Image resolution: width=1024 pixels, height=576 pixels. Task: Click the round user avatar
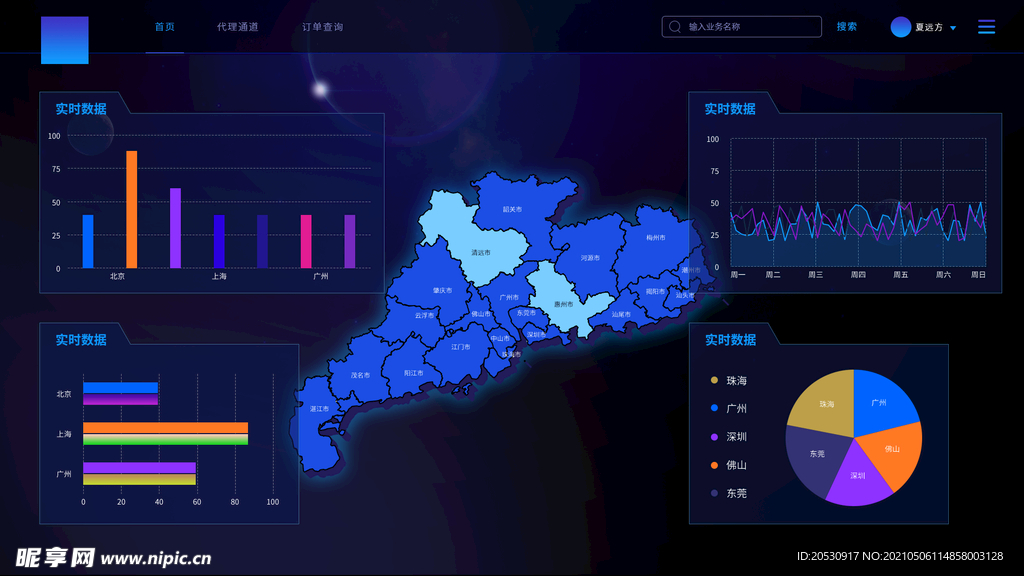901,27
